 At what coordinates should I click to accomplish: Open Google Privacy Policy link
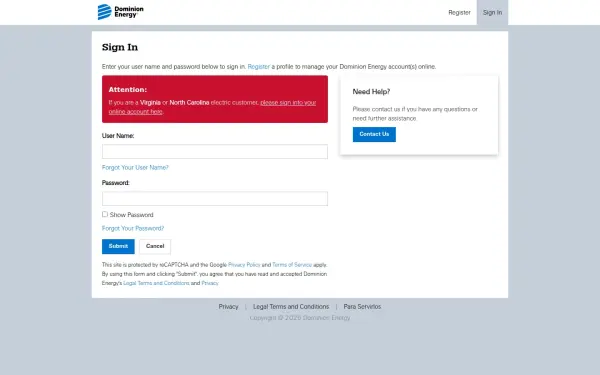tap(244, 265)
